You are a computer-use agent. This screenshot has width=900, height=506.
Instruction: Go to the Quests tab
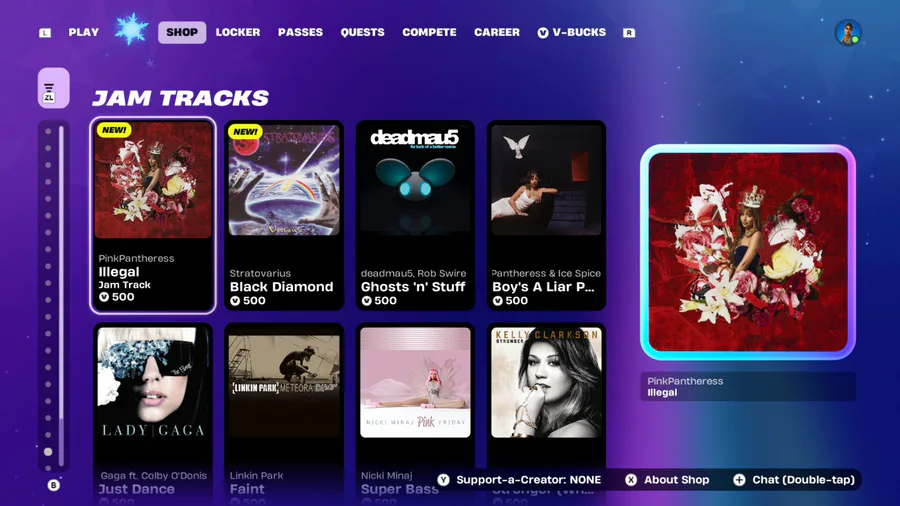363,33
